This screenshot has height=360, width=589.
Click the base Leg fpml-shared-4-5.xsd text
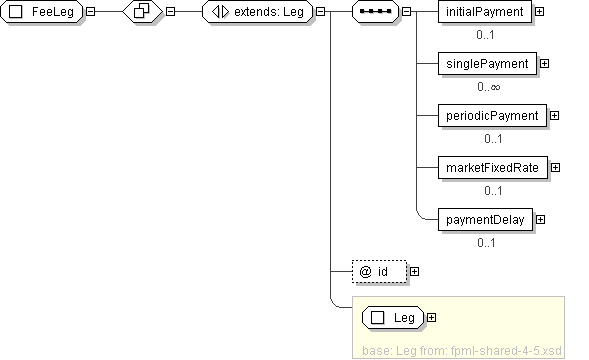462,351
